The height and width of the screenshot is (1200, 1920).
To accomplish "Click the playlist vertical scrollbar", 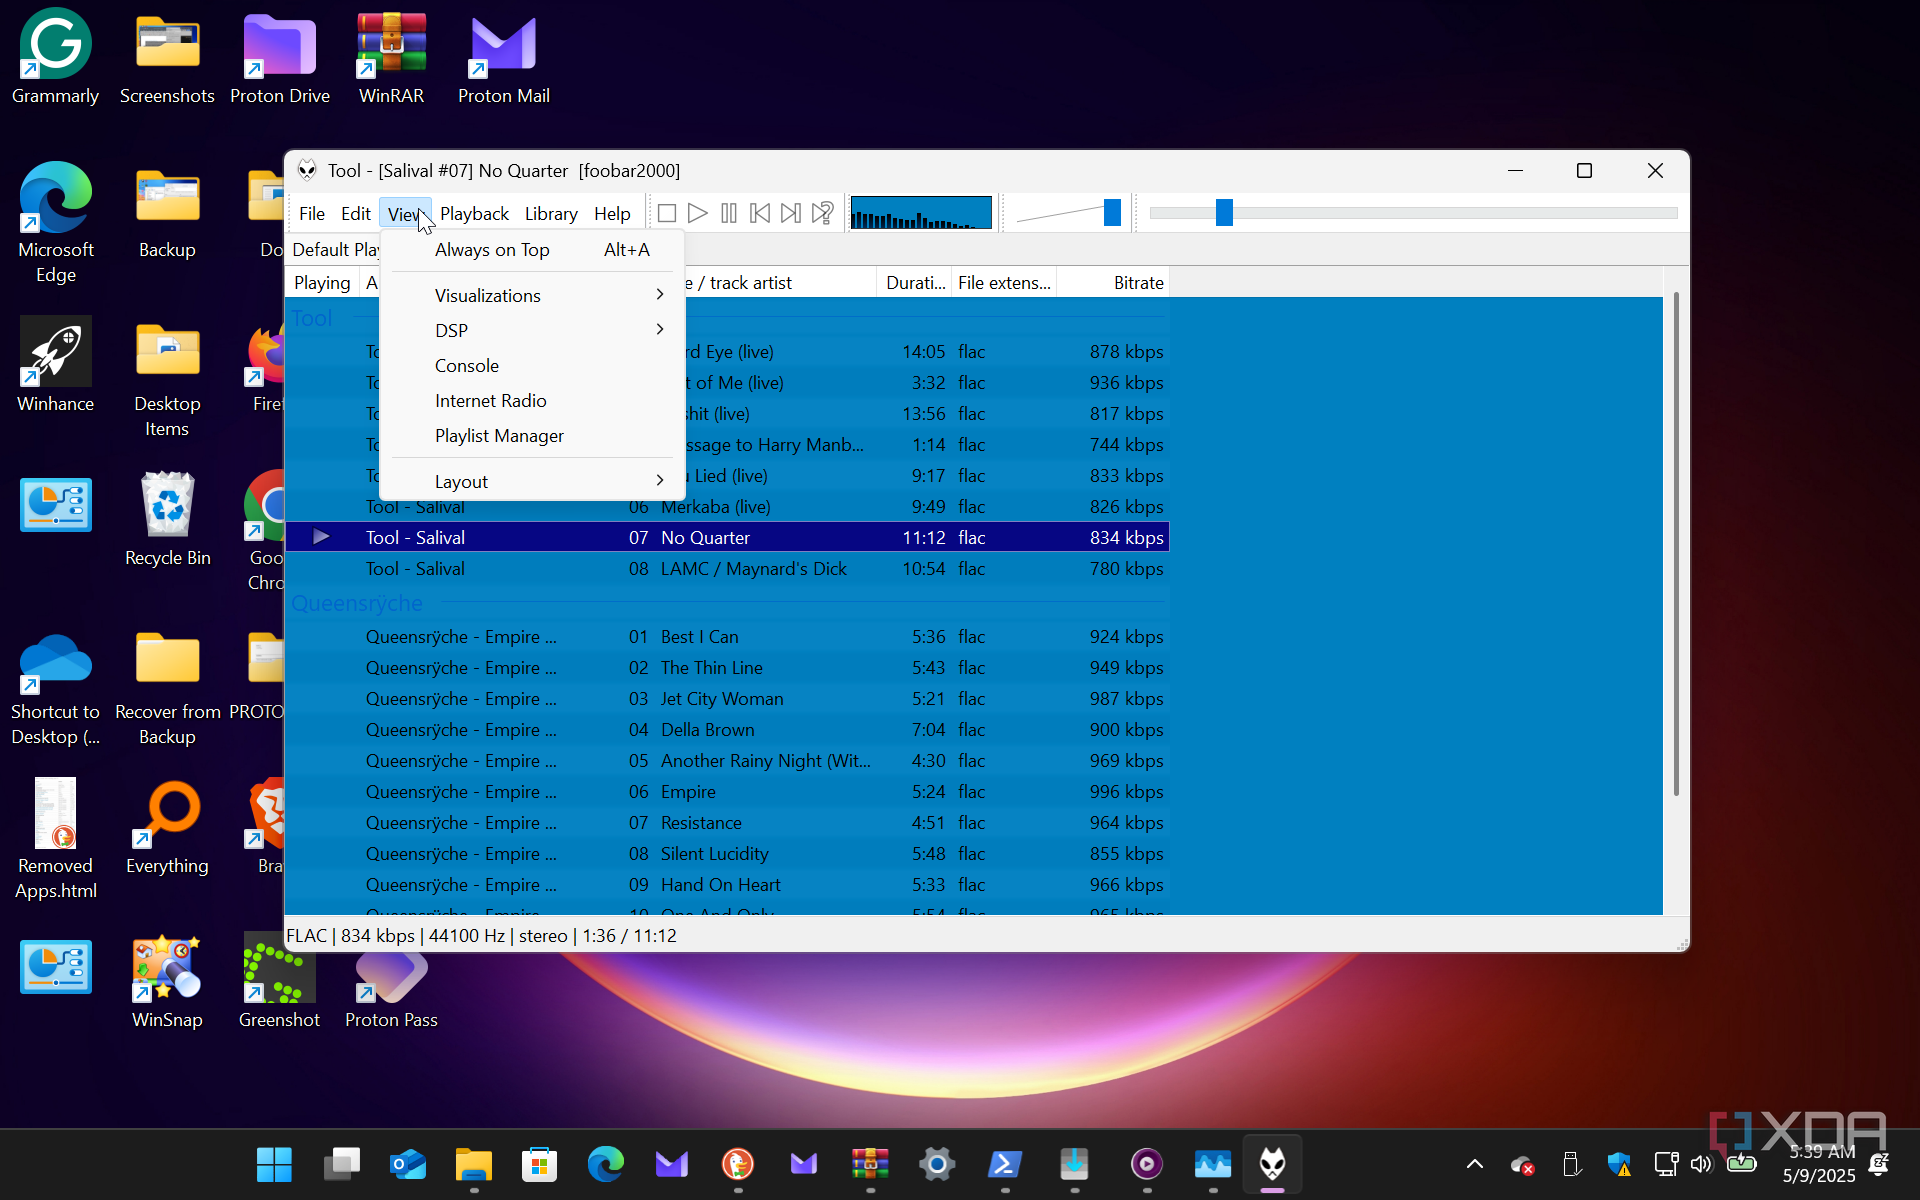I will coord(1676,545).
